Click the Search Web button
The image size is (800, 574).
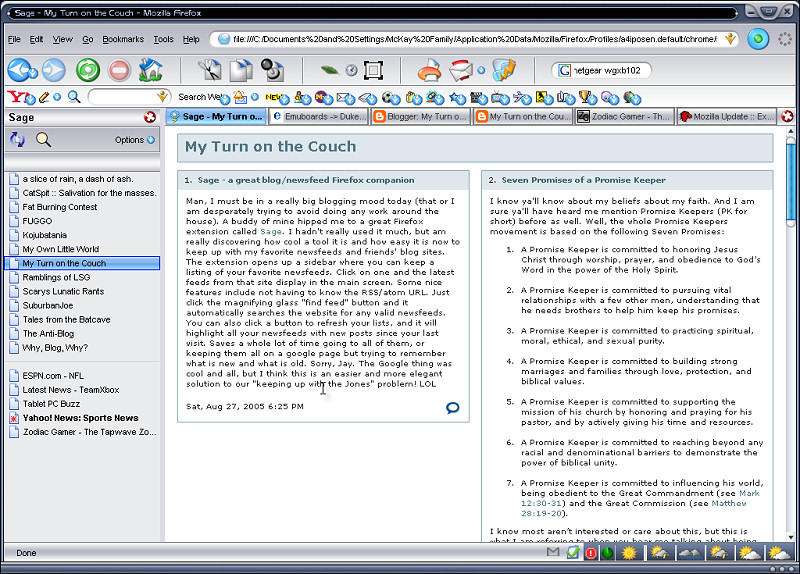199,97
